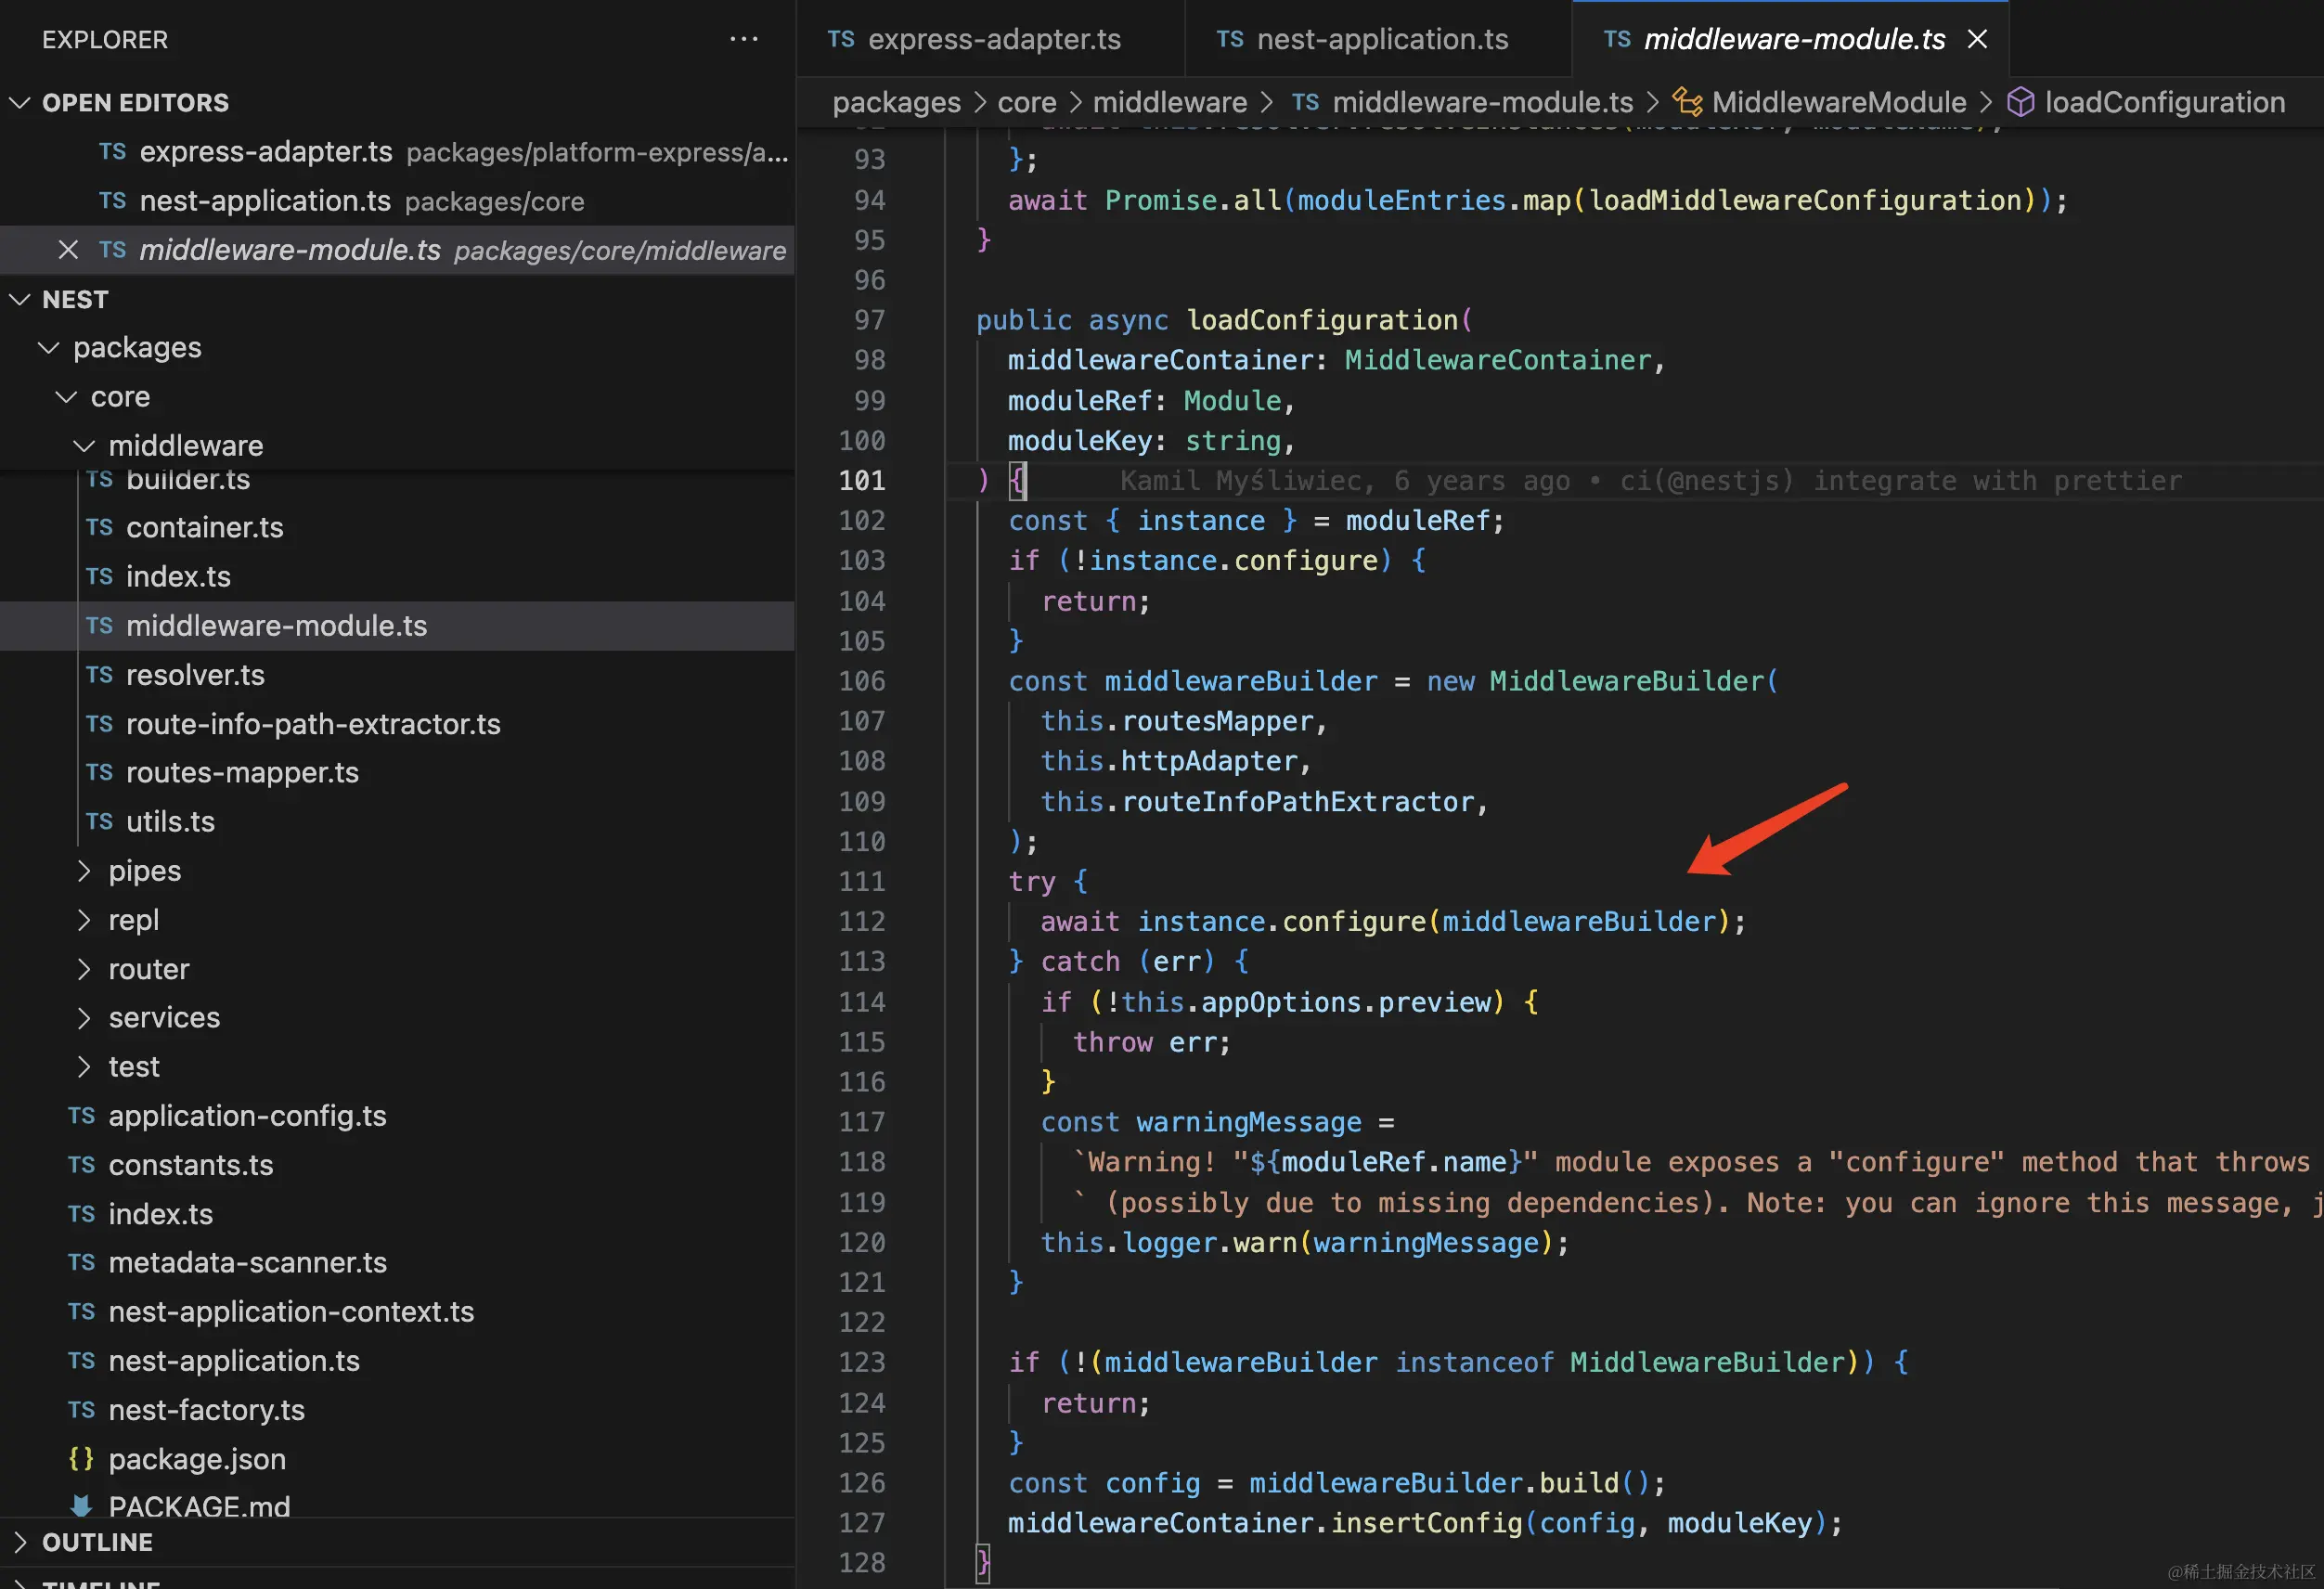
Task: Click line number 101 in gutter
Action: [862, 480]
